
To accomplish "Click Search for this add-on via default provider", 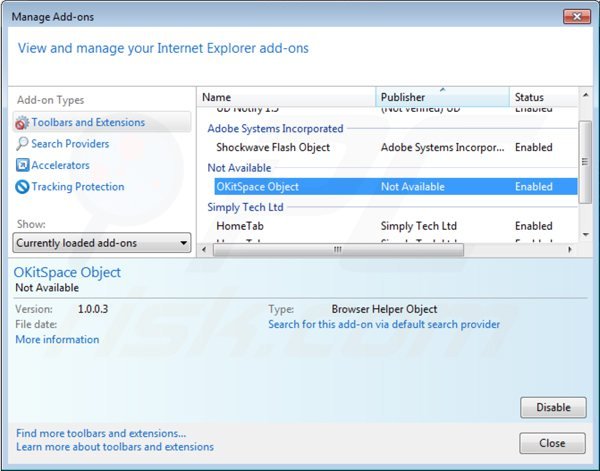I will click(384, 324).
